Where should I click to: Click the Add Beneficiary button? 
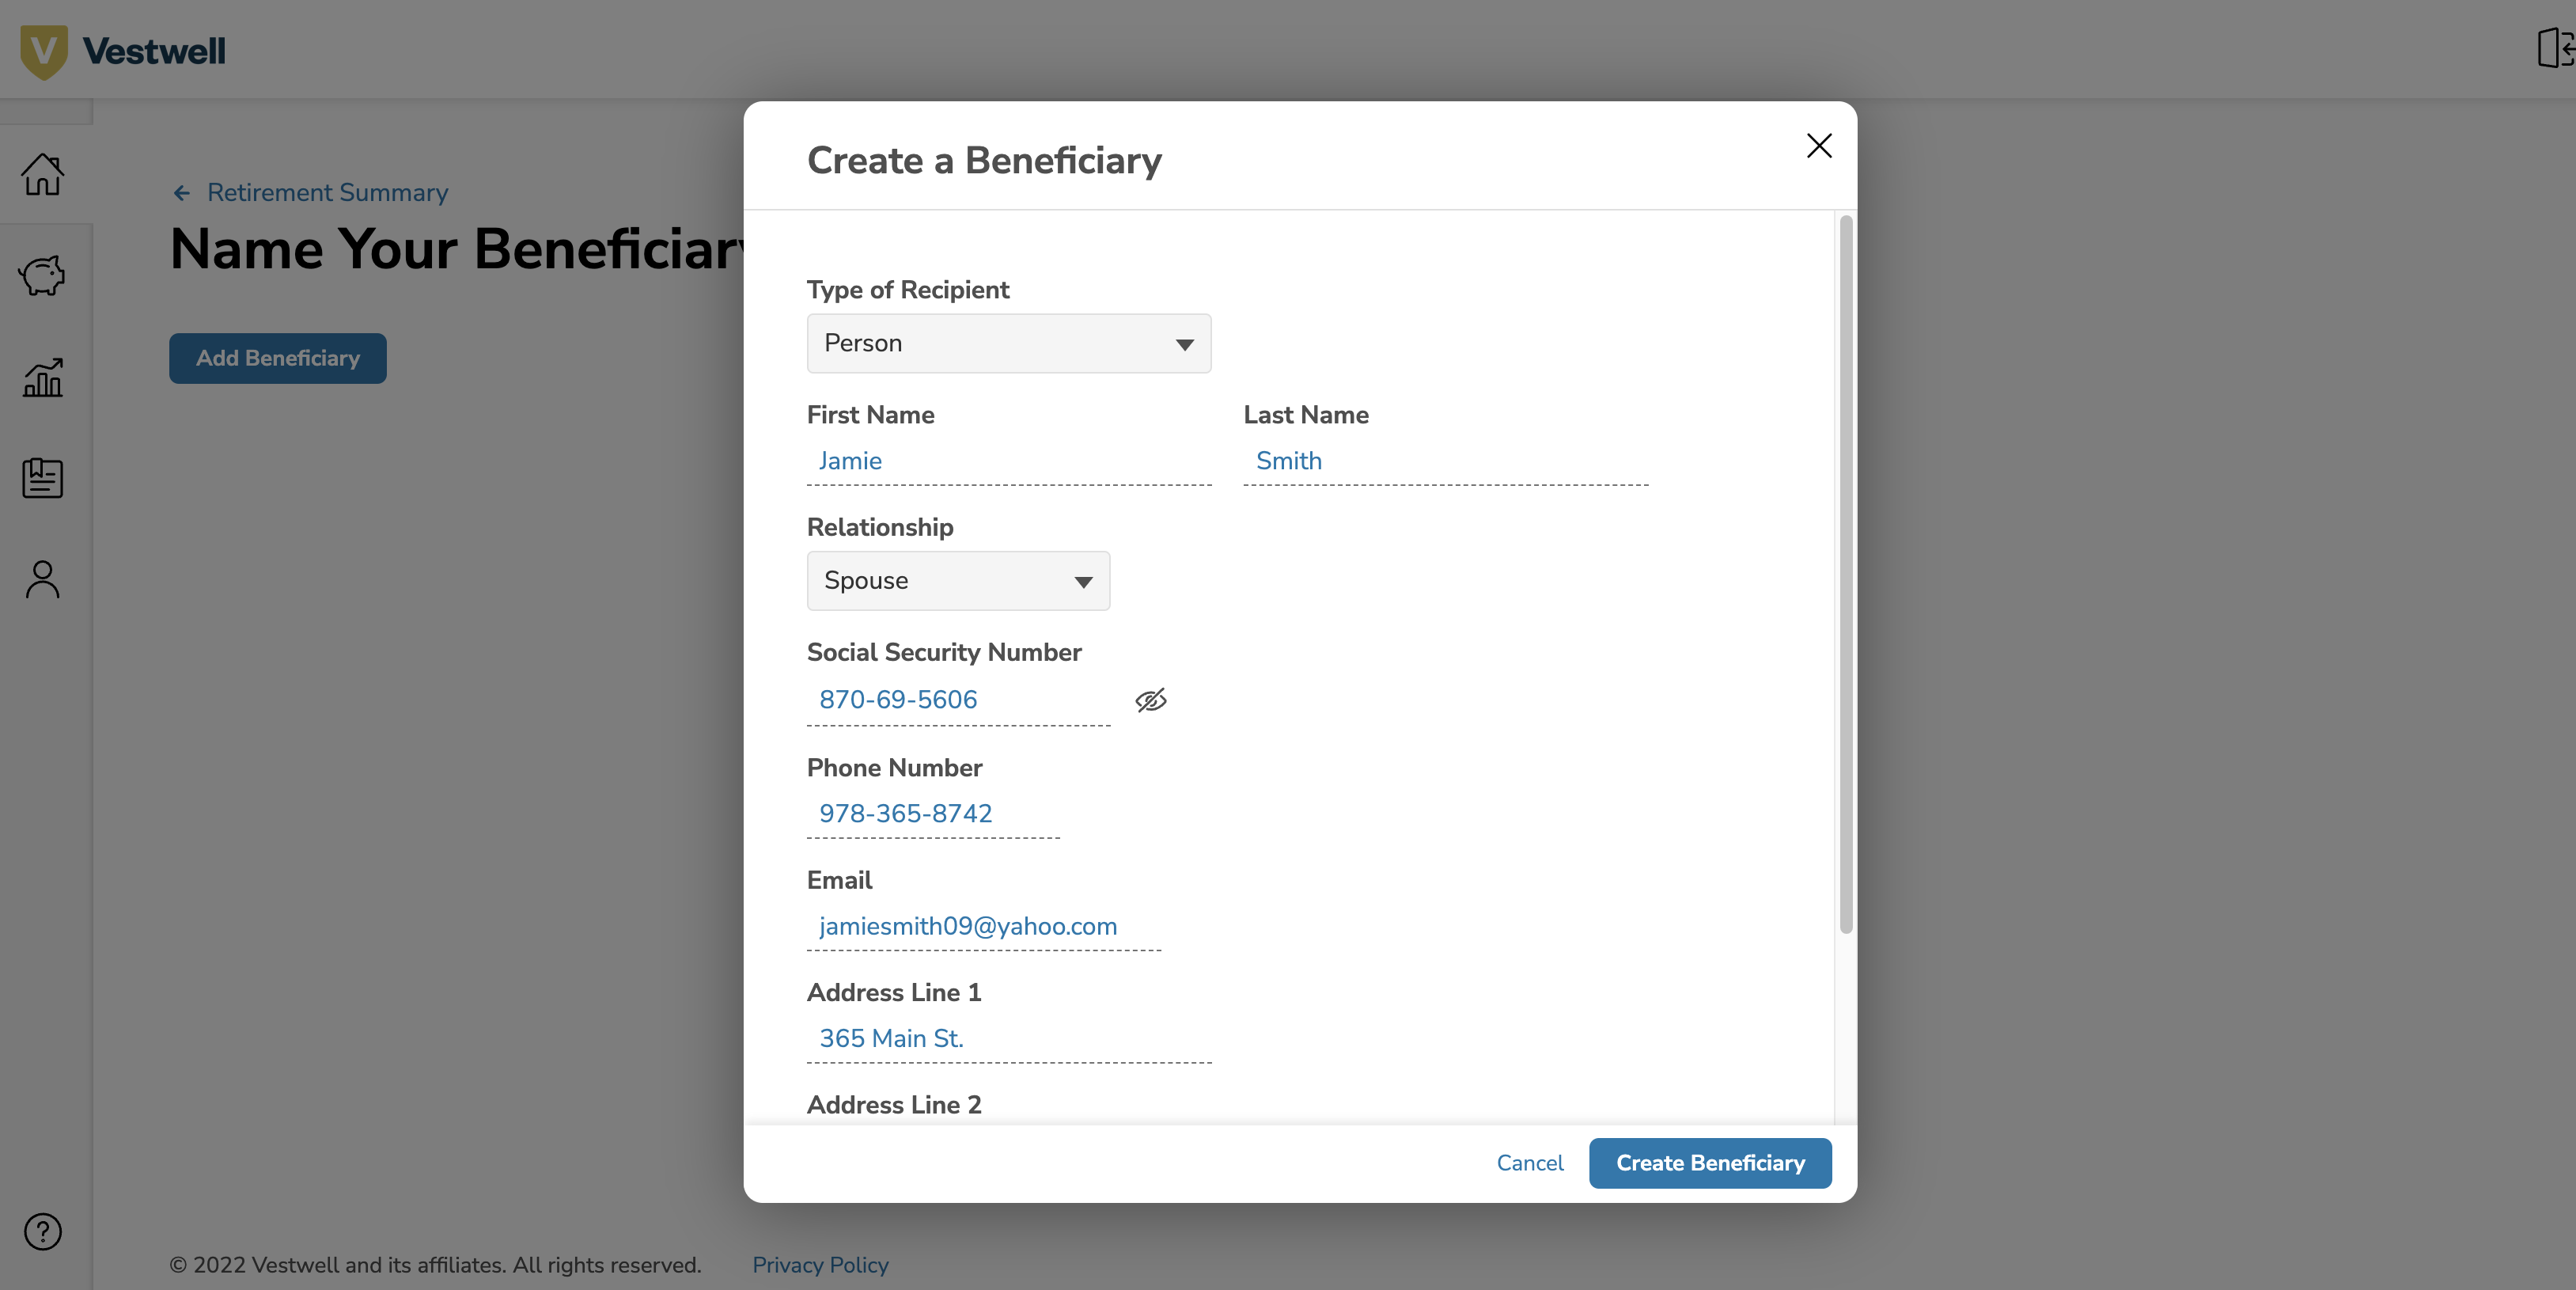pyautogui.click(x=277, y=358)
